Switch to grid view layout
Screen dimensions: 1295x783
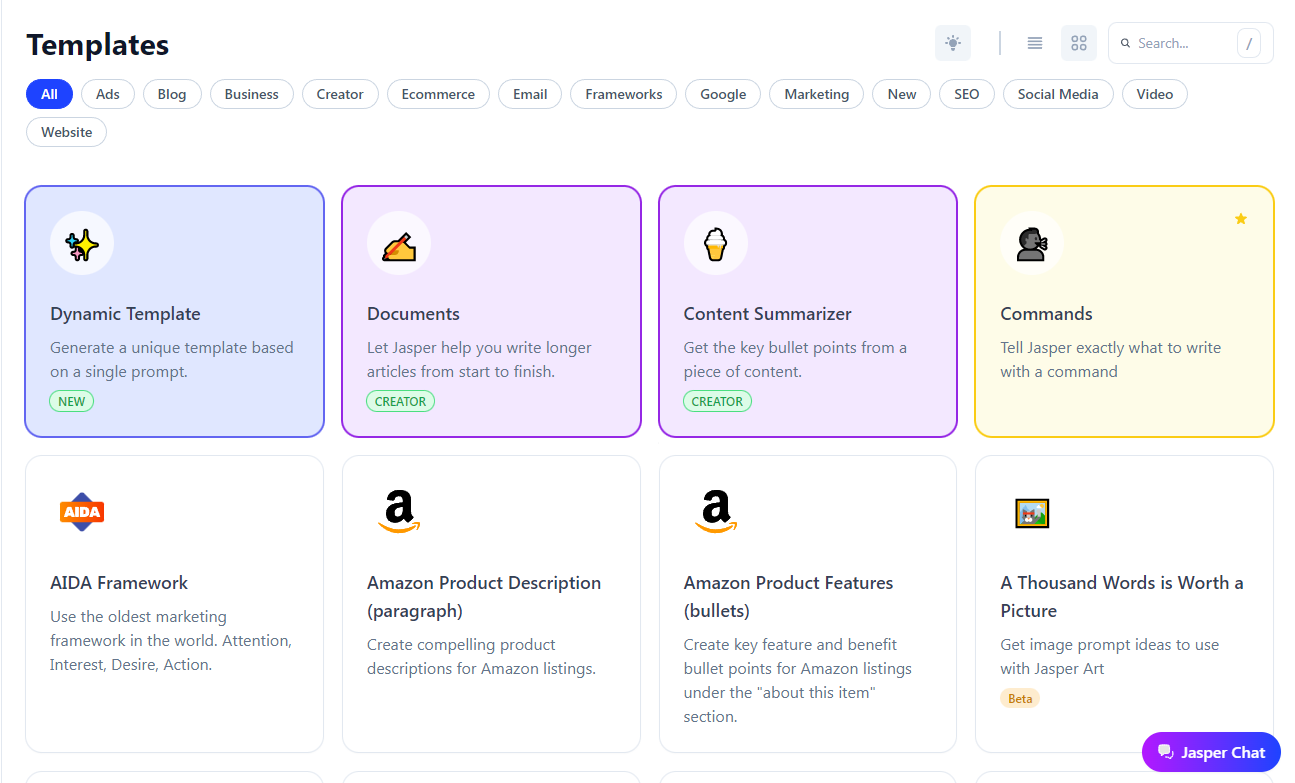[1079, 43]
